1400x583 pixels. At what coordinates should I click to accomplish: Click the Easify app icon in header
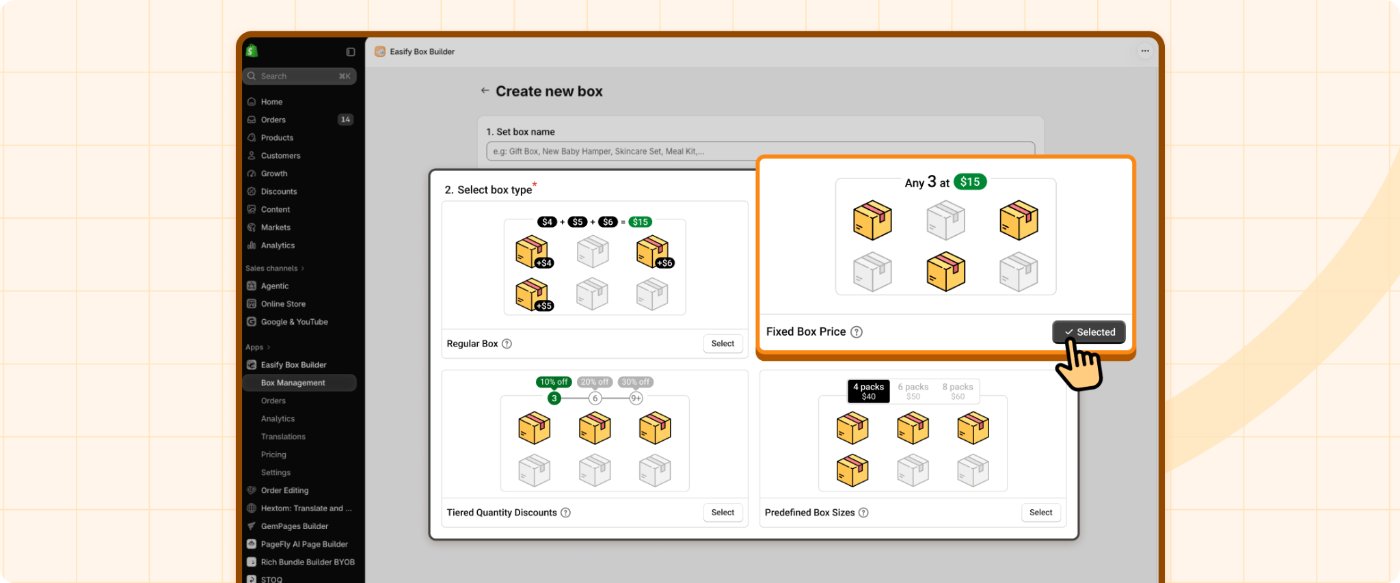380,52
